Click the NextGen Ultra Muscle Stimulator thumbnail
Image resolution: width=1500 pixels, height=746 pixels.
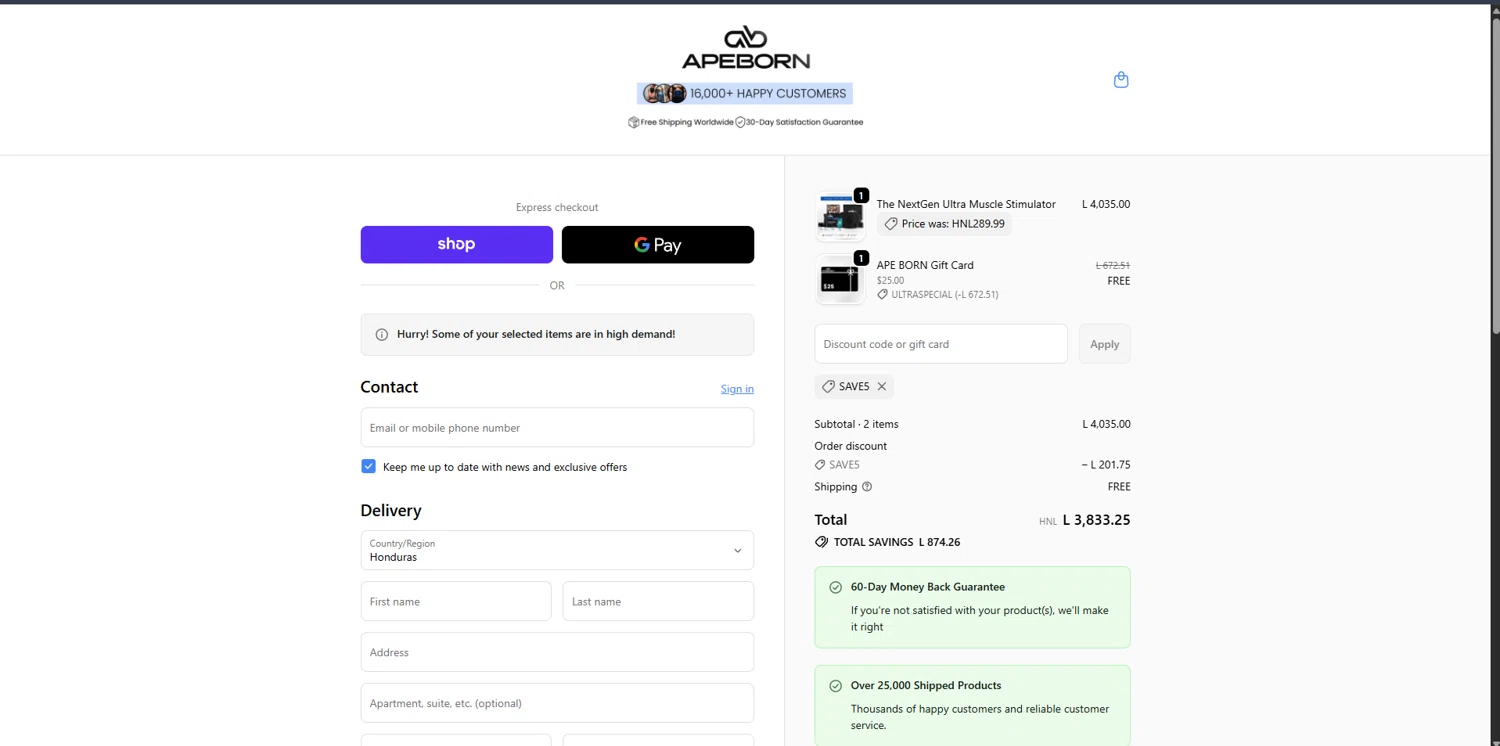tap(840, 216)
